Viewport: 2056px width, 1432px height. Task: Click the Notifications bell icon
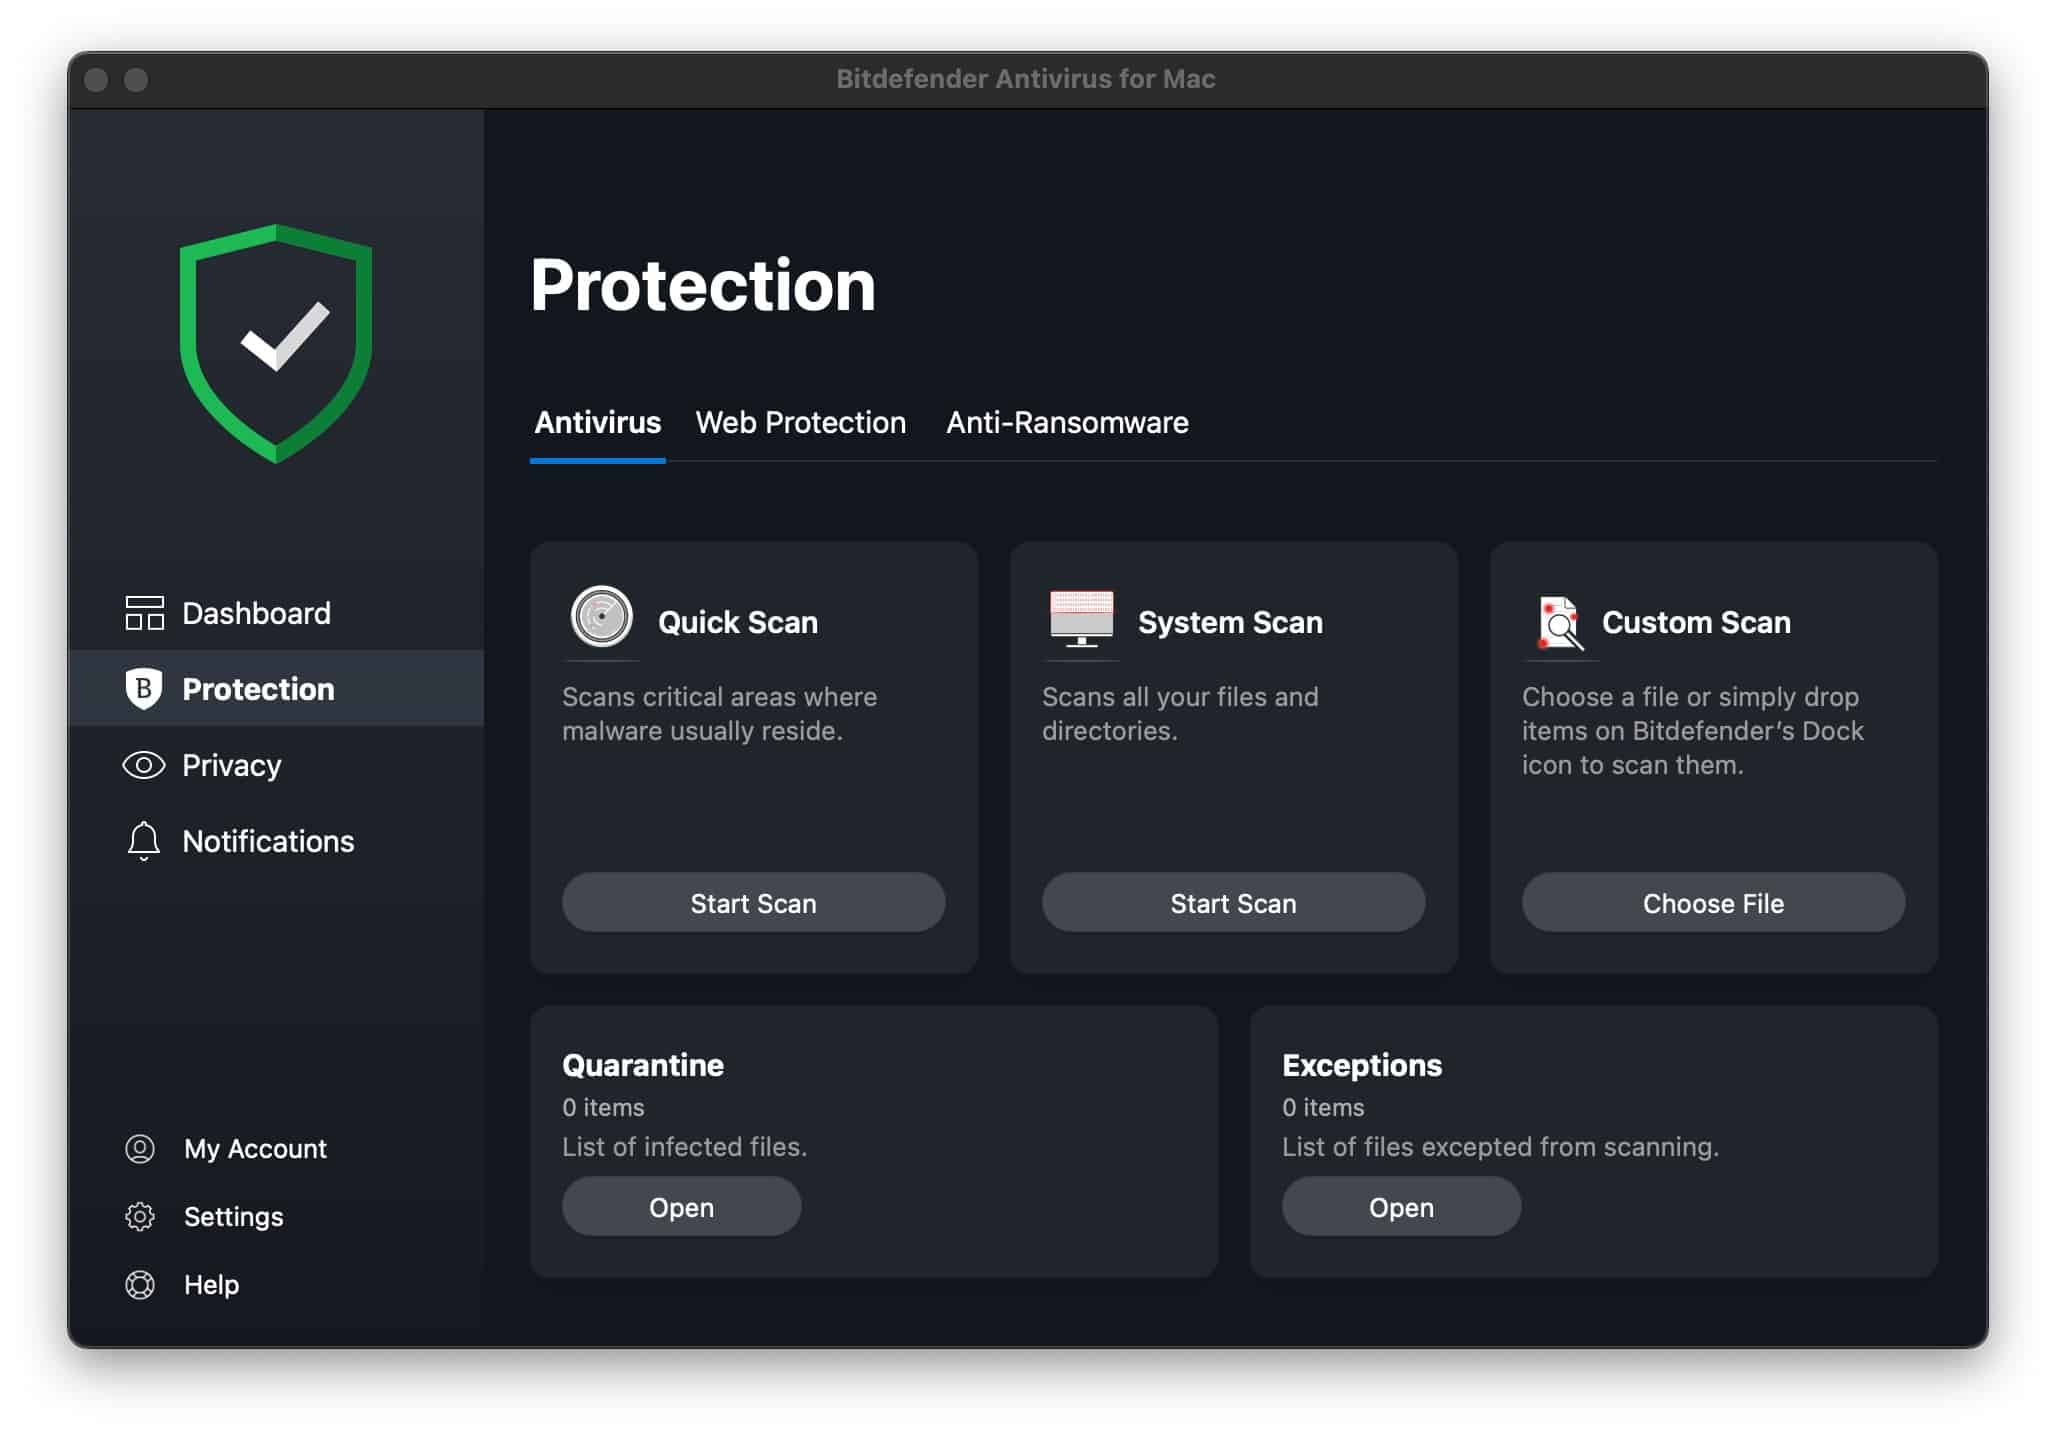(144, 841)
